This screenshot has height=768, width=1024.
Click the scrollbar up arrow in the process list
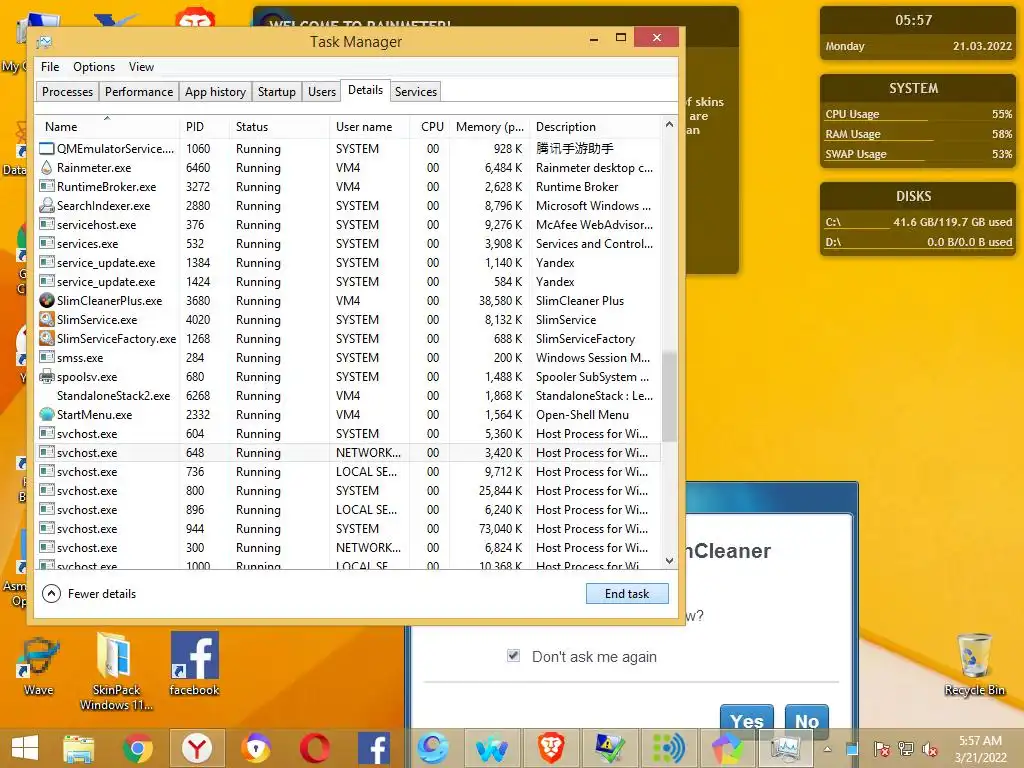[669, 124]
